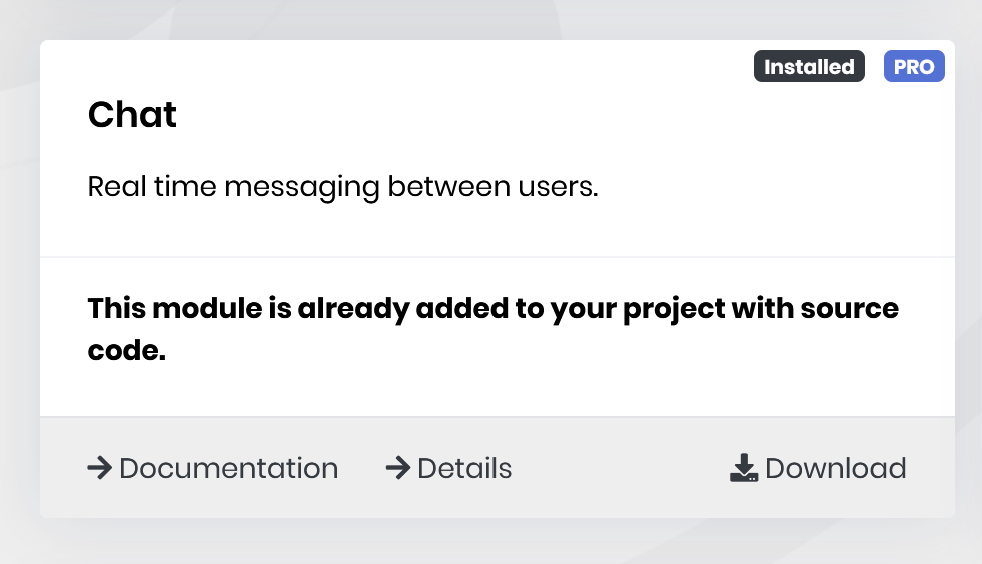This screenshot has width=982, height=564.
Task: Open the Documentation link
Action: tap(228, 468)
